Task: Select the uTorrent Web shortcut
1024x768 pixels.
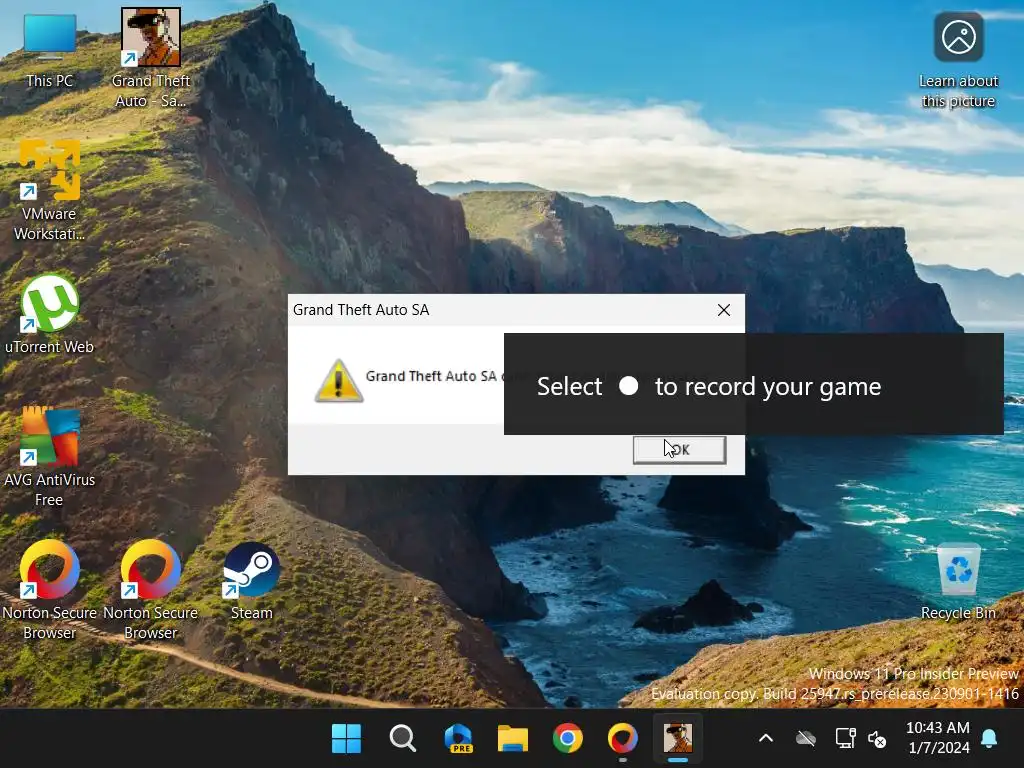Action: [x=50, y=313]
